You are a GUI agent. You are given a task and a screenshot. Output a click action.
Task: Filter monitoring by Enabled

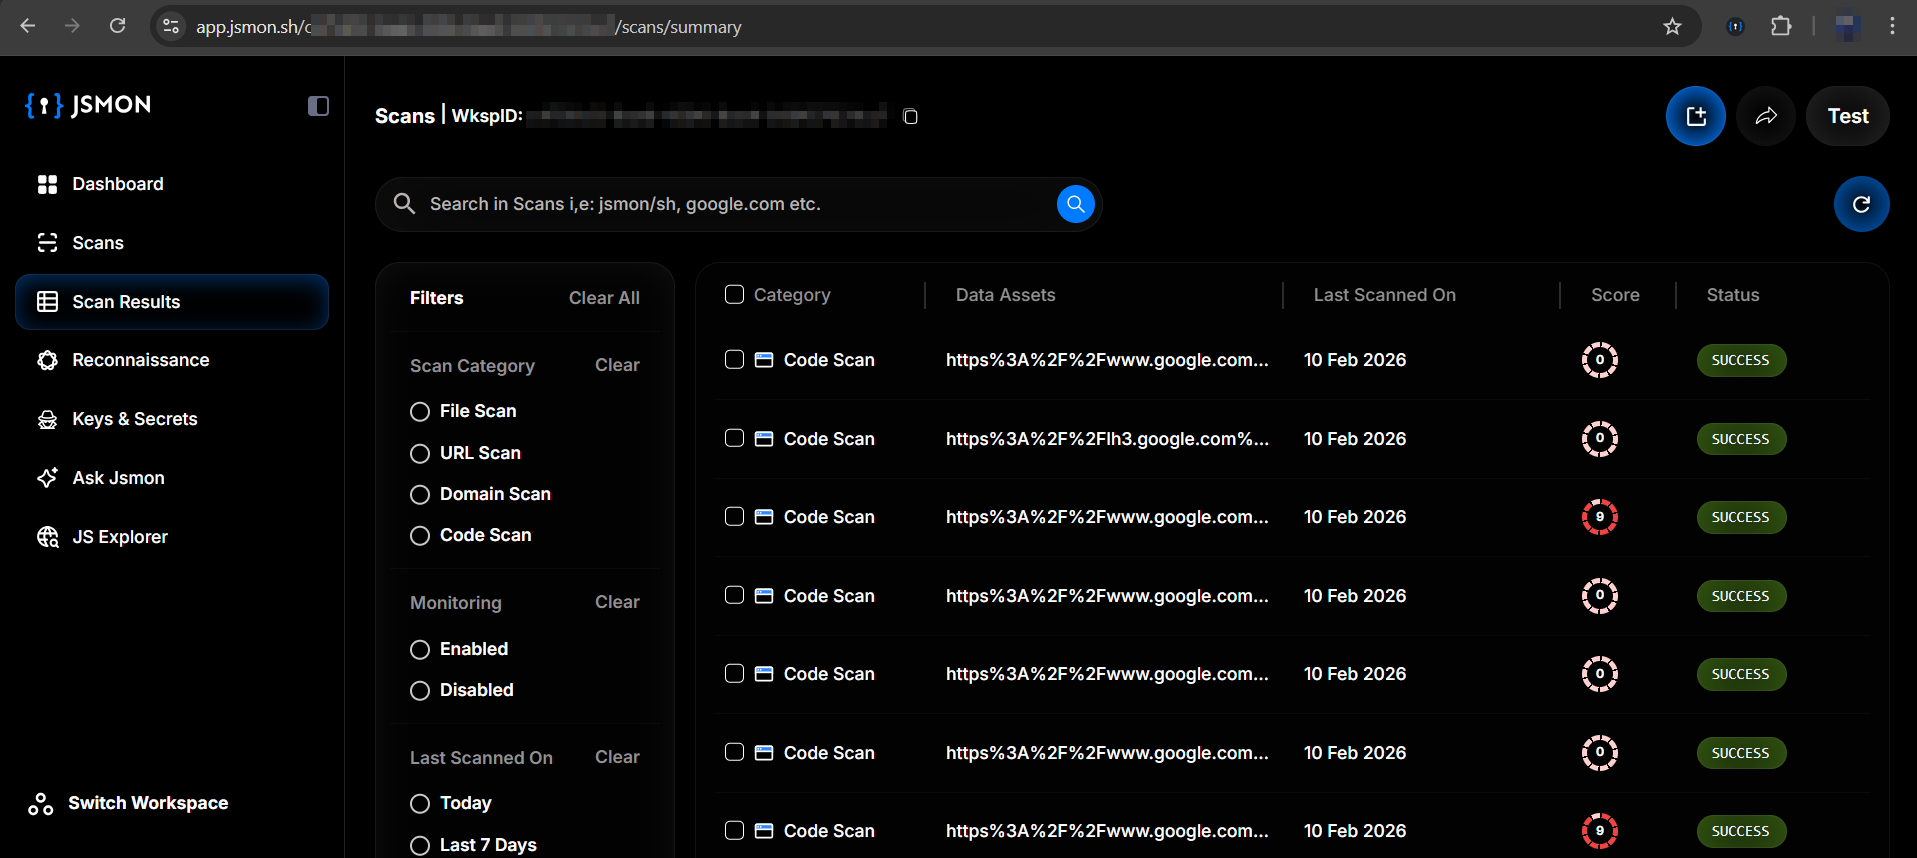coord(420,650)
